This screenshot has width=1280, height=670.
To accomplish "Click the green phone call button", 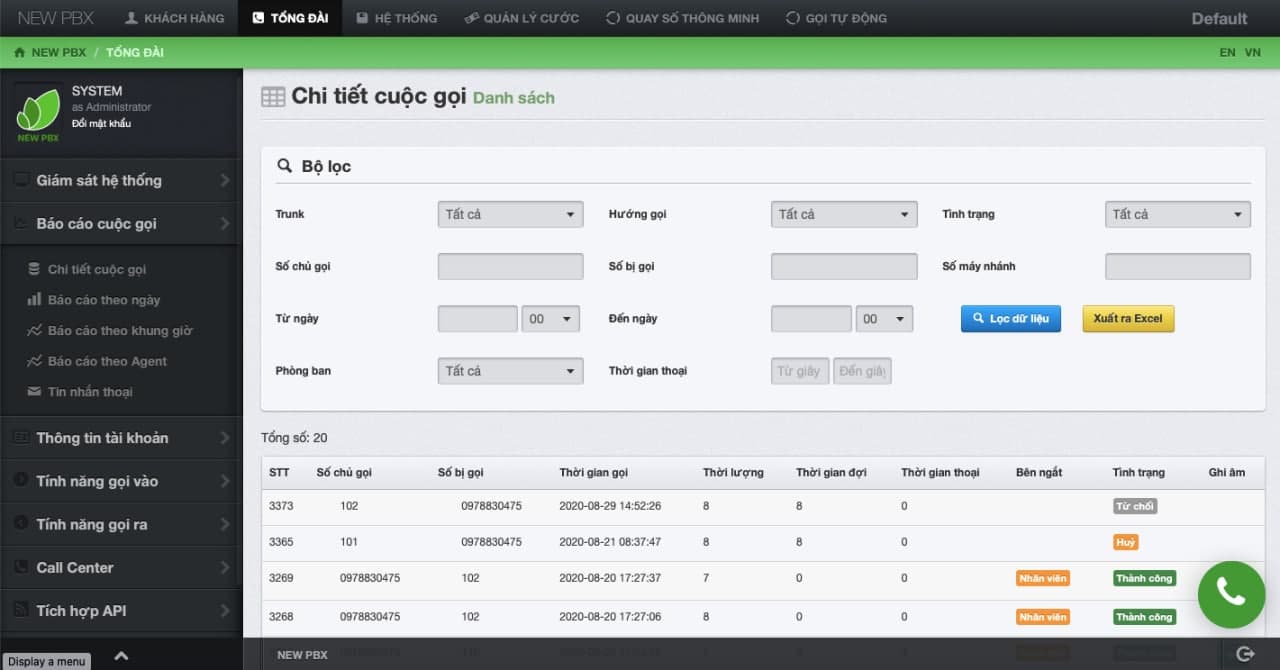I will [1231, 595].
